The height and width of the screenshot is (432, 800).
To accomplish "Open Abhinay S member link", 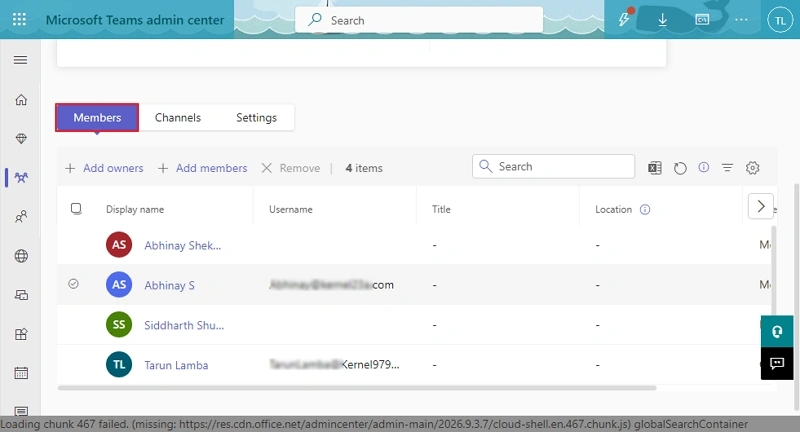I will coord(169,285).
